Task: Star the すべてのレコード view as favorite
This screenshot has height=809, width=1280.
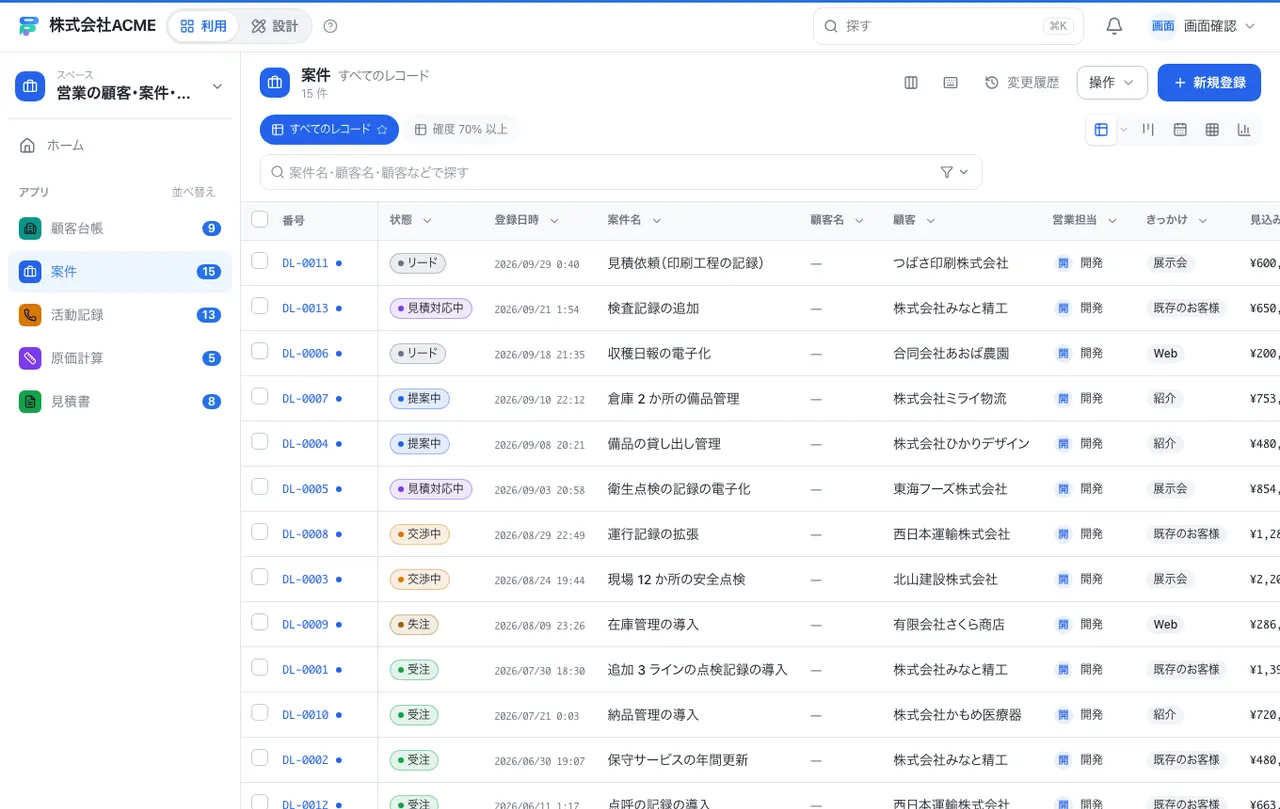Action: click(381, 130)
